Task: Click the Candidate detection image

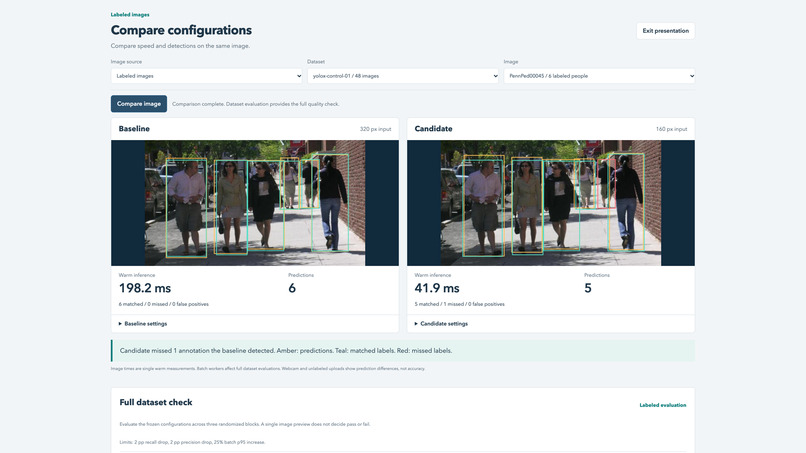Action: 551,203
